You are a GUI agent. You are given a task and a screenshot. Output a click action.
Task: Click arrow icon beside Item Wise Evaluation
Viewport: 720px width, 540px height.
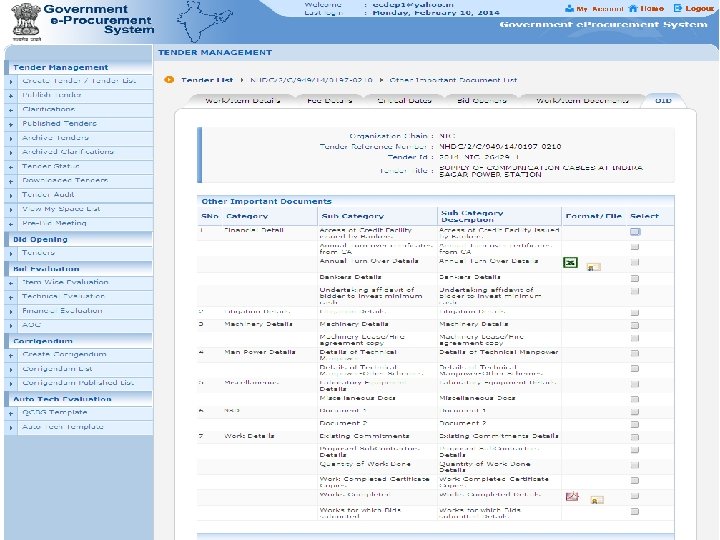11,283
